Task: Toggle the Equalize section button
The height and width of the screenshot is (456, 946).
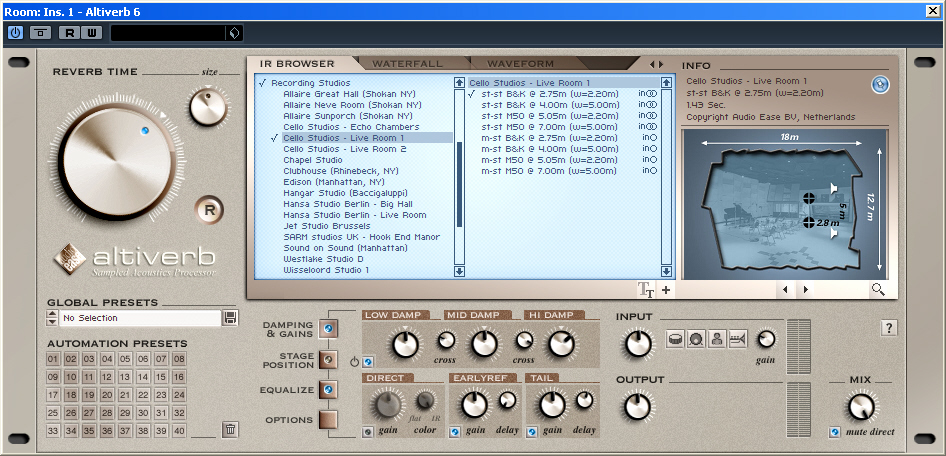Action: coord(328,390)
